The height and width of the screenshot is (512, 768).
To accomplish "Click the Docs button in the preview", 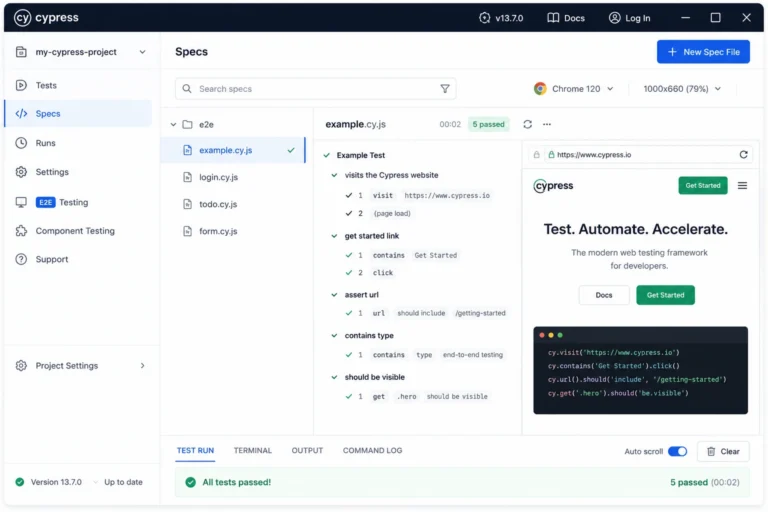I will pos(604,295).
